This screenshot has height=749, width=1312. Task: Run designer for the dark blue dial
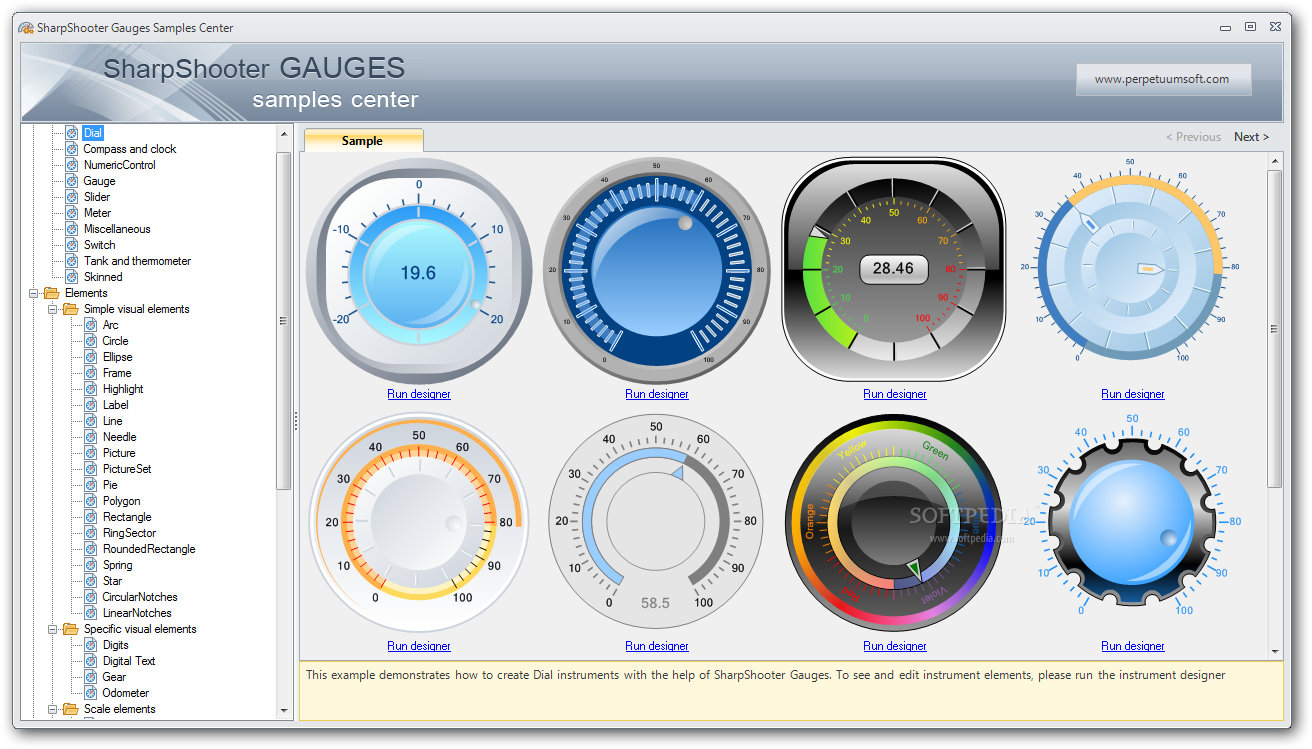[657, 394]
